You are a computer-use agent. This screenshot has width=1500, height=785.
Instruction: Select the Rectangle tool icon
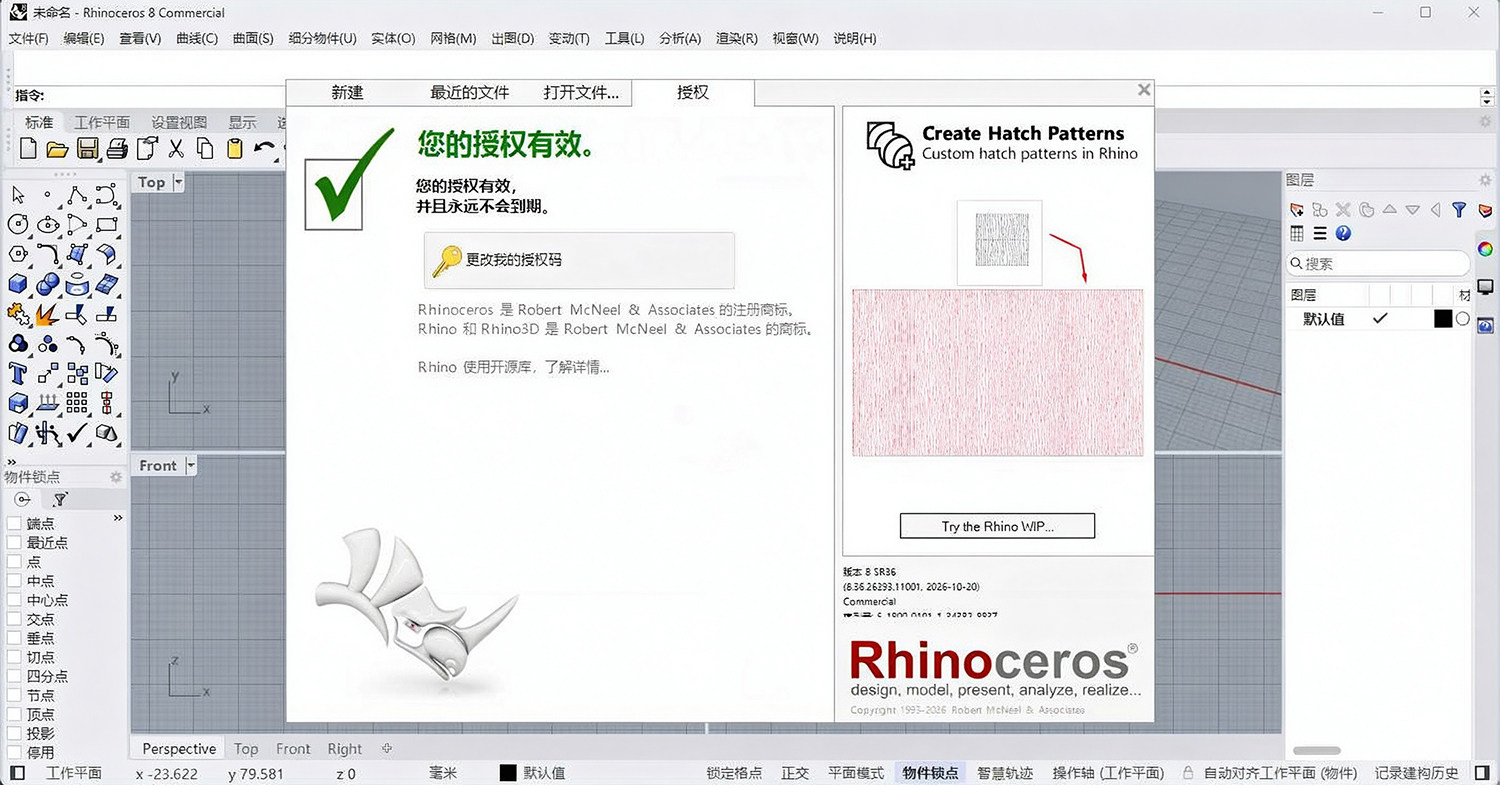tap(107, 224)
